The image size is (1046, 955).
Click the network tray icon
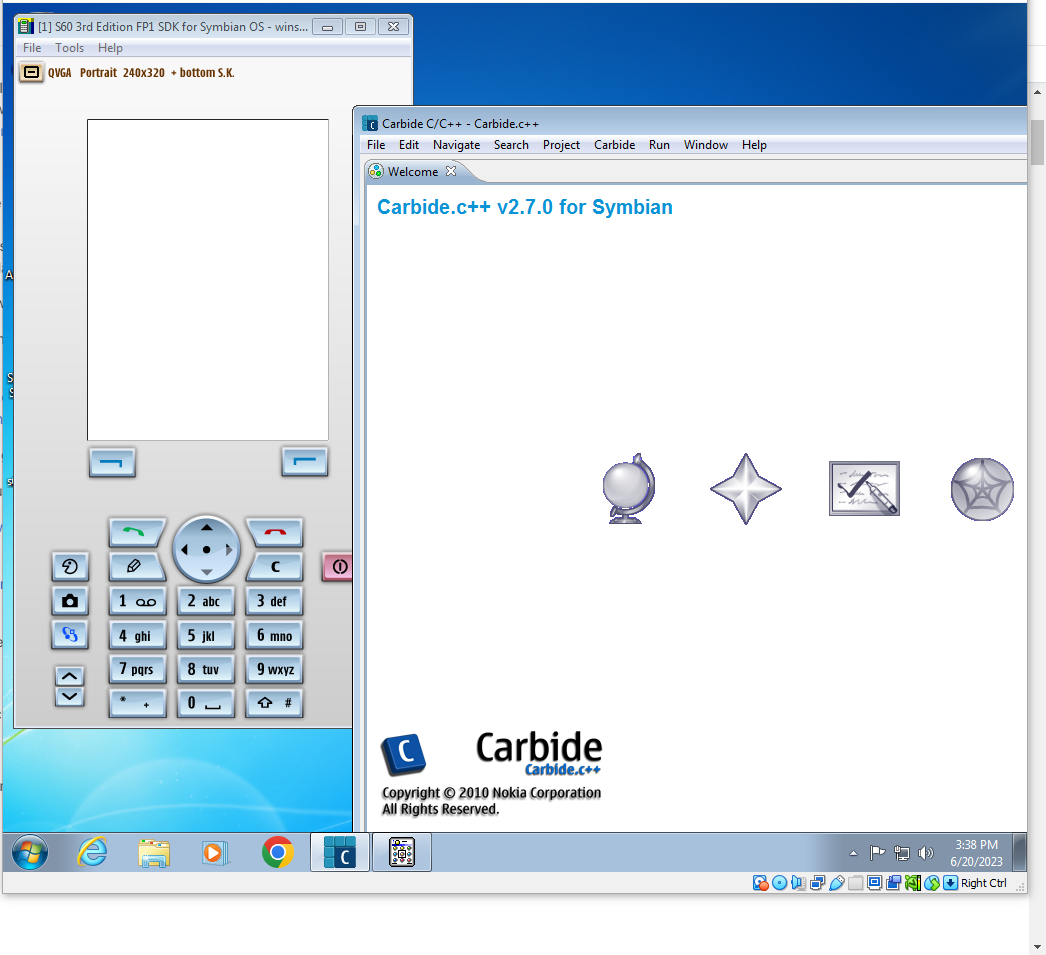[x=901, y=853]
